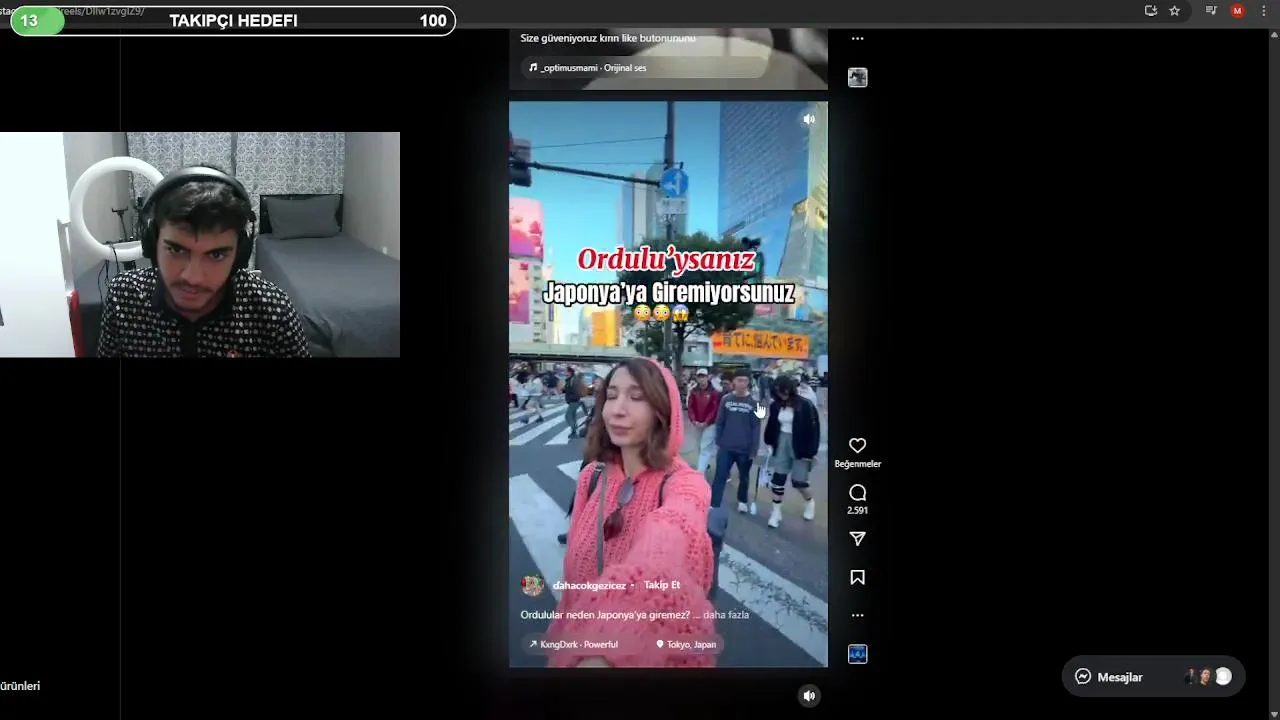Expand the caption with 'daha fazla'

pyautogui.click(x=726, y=615)
